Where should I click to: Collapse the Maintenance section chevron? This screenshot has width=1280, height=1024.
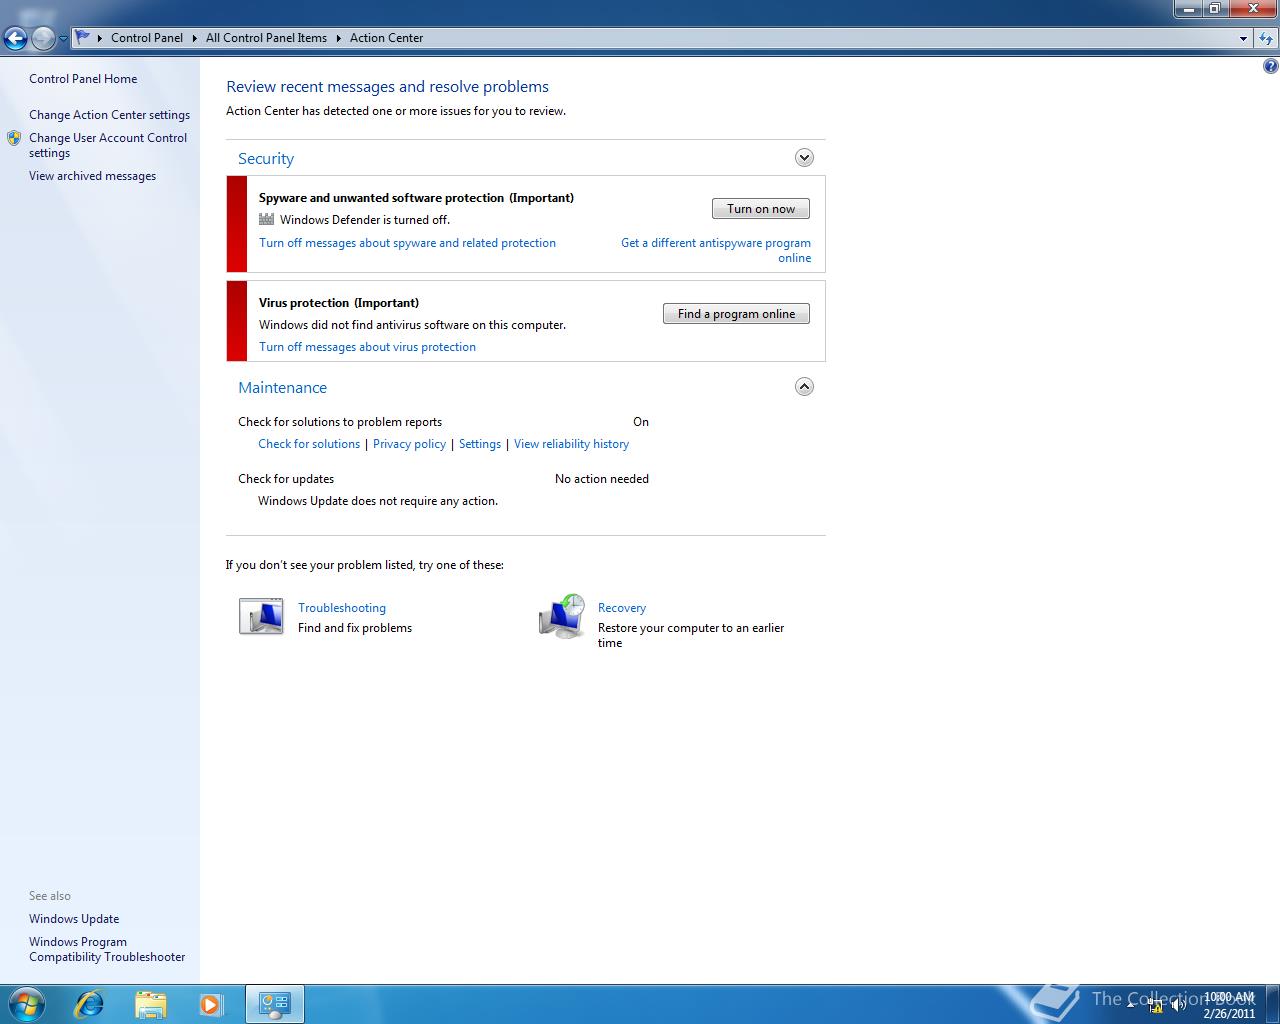804,387
